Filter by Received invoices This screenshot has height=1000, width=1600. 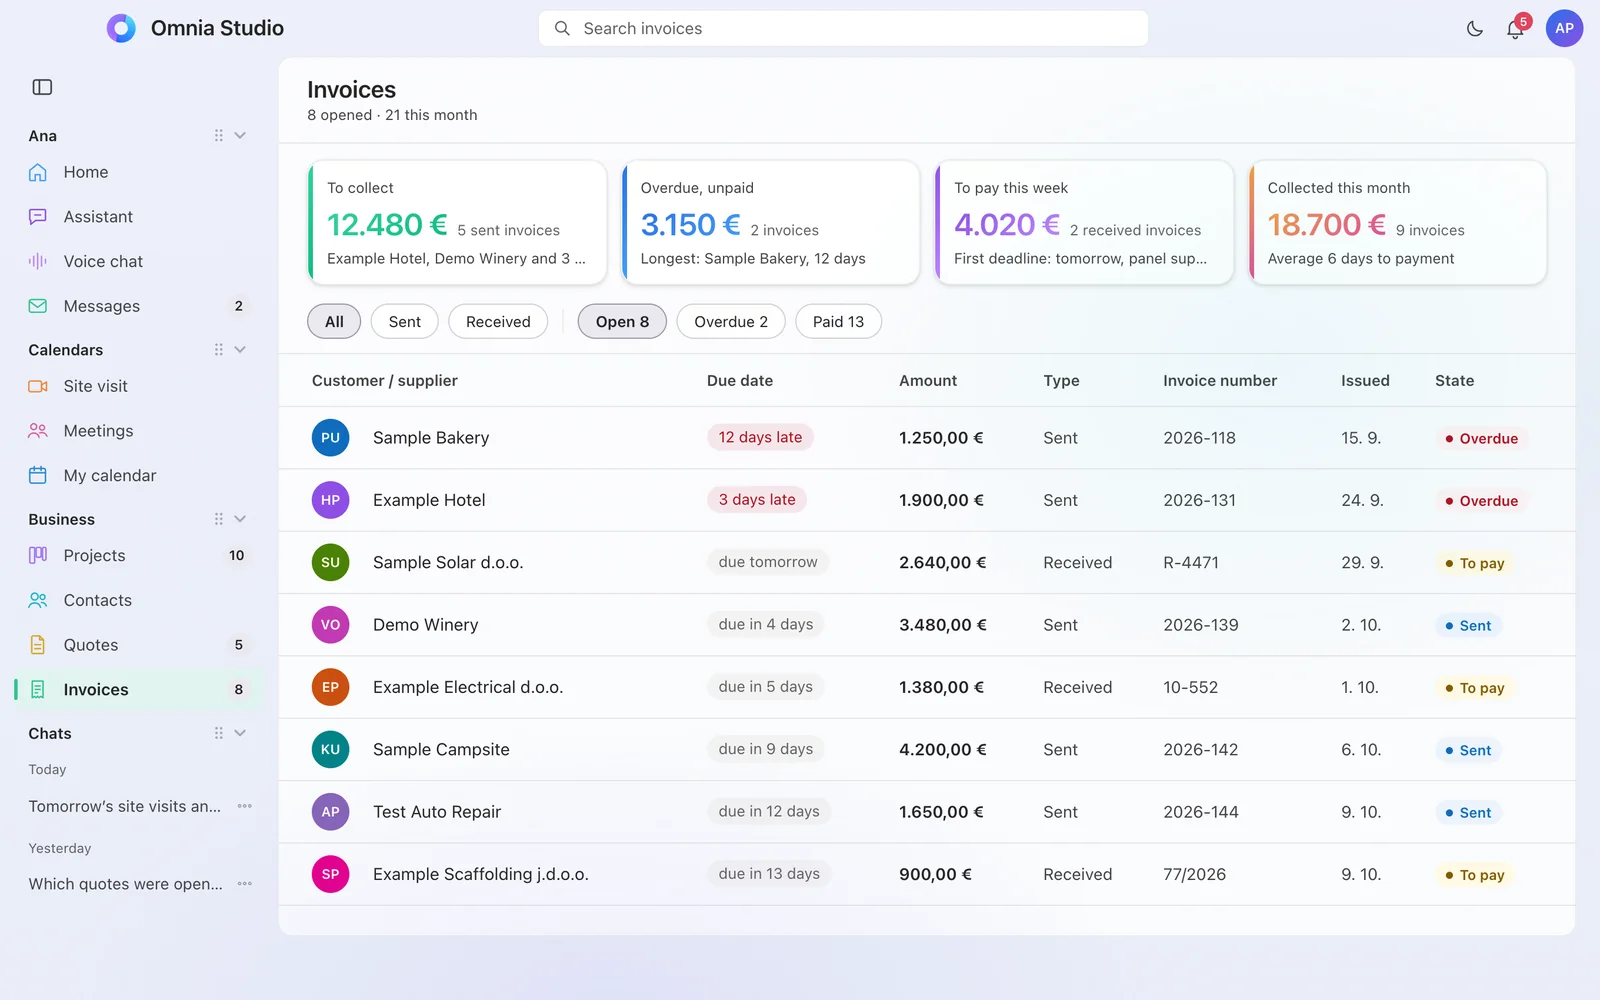498,321
